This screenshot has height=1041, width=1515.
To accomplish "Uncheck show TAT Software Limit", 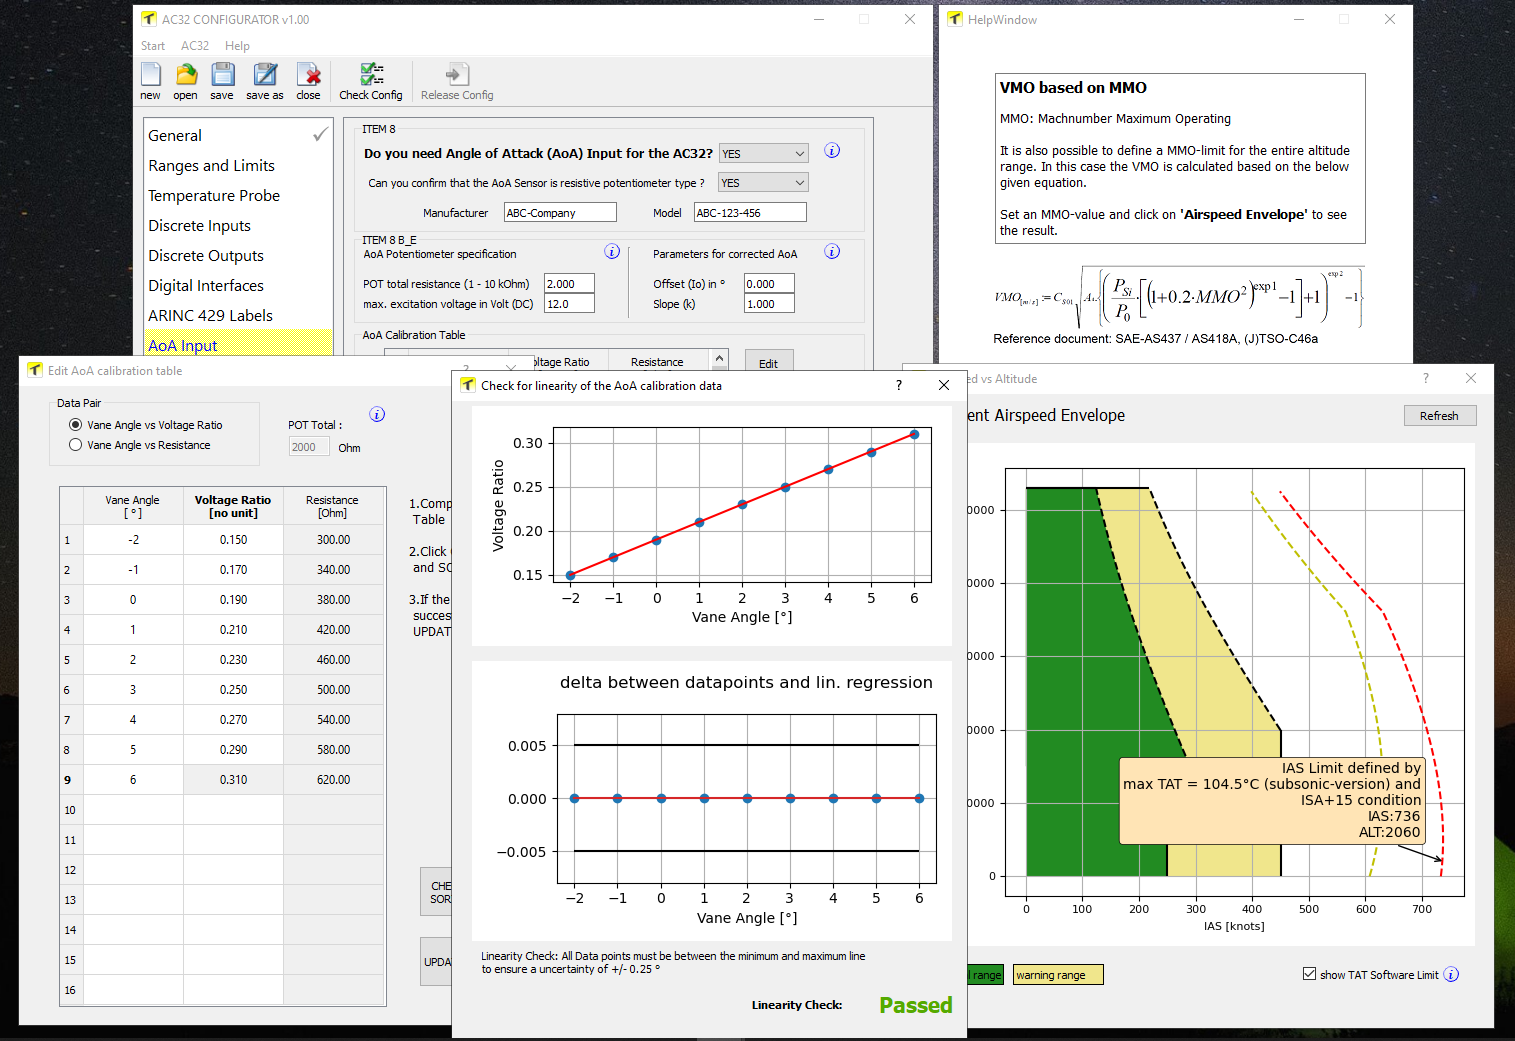I will [1309, 974].
